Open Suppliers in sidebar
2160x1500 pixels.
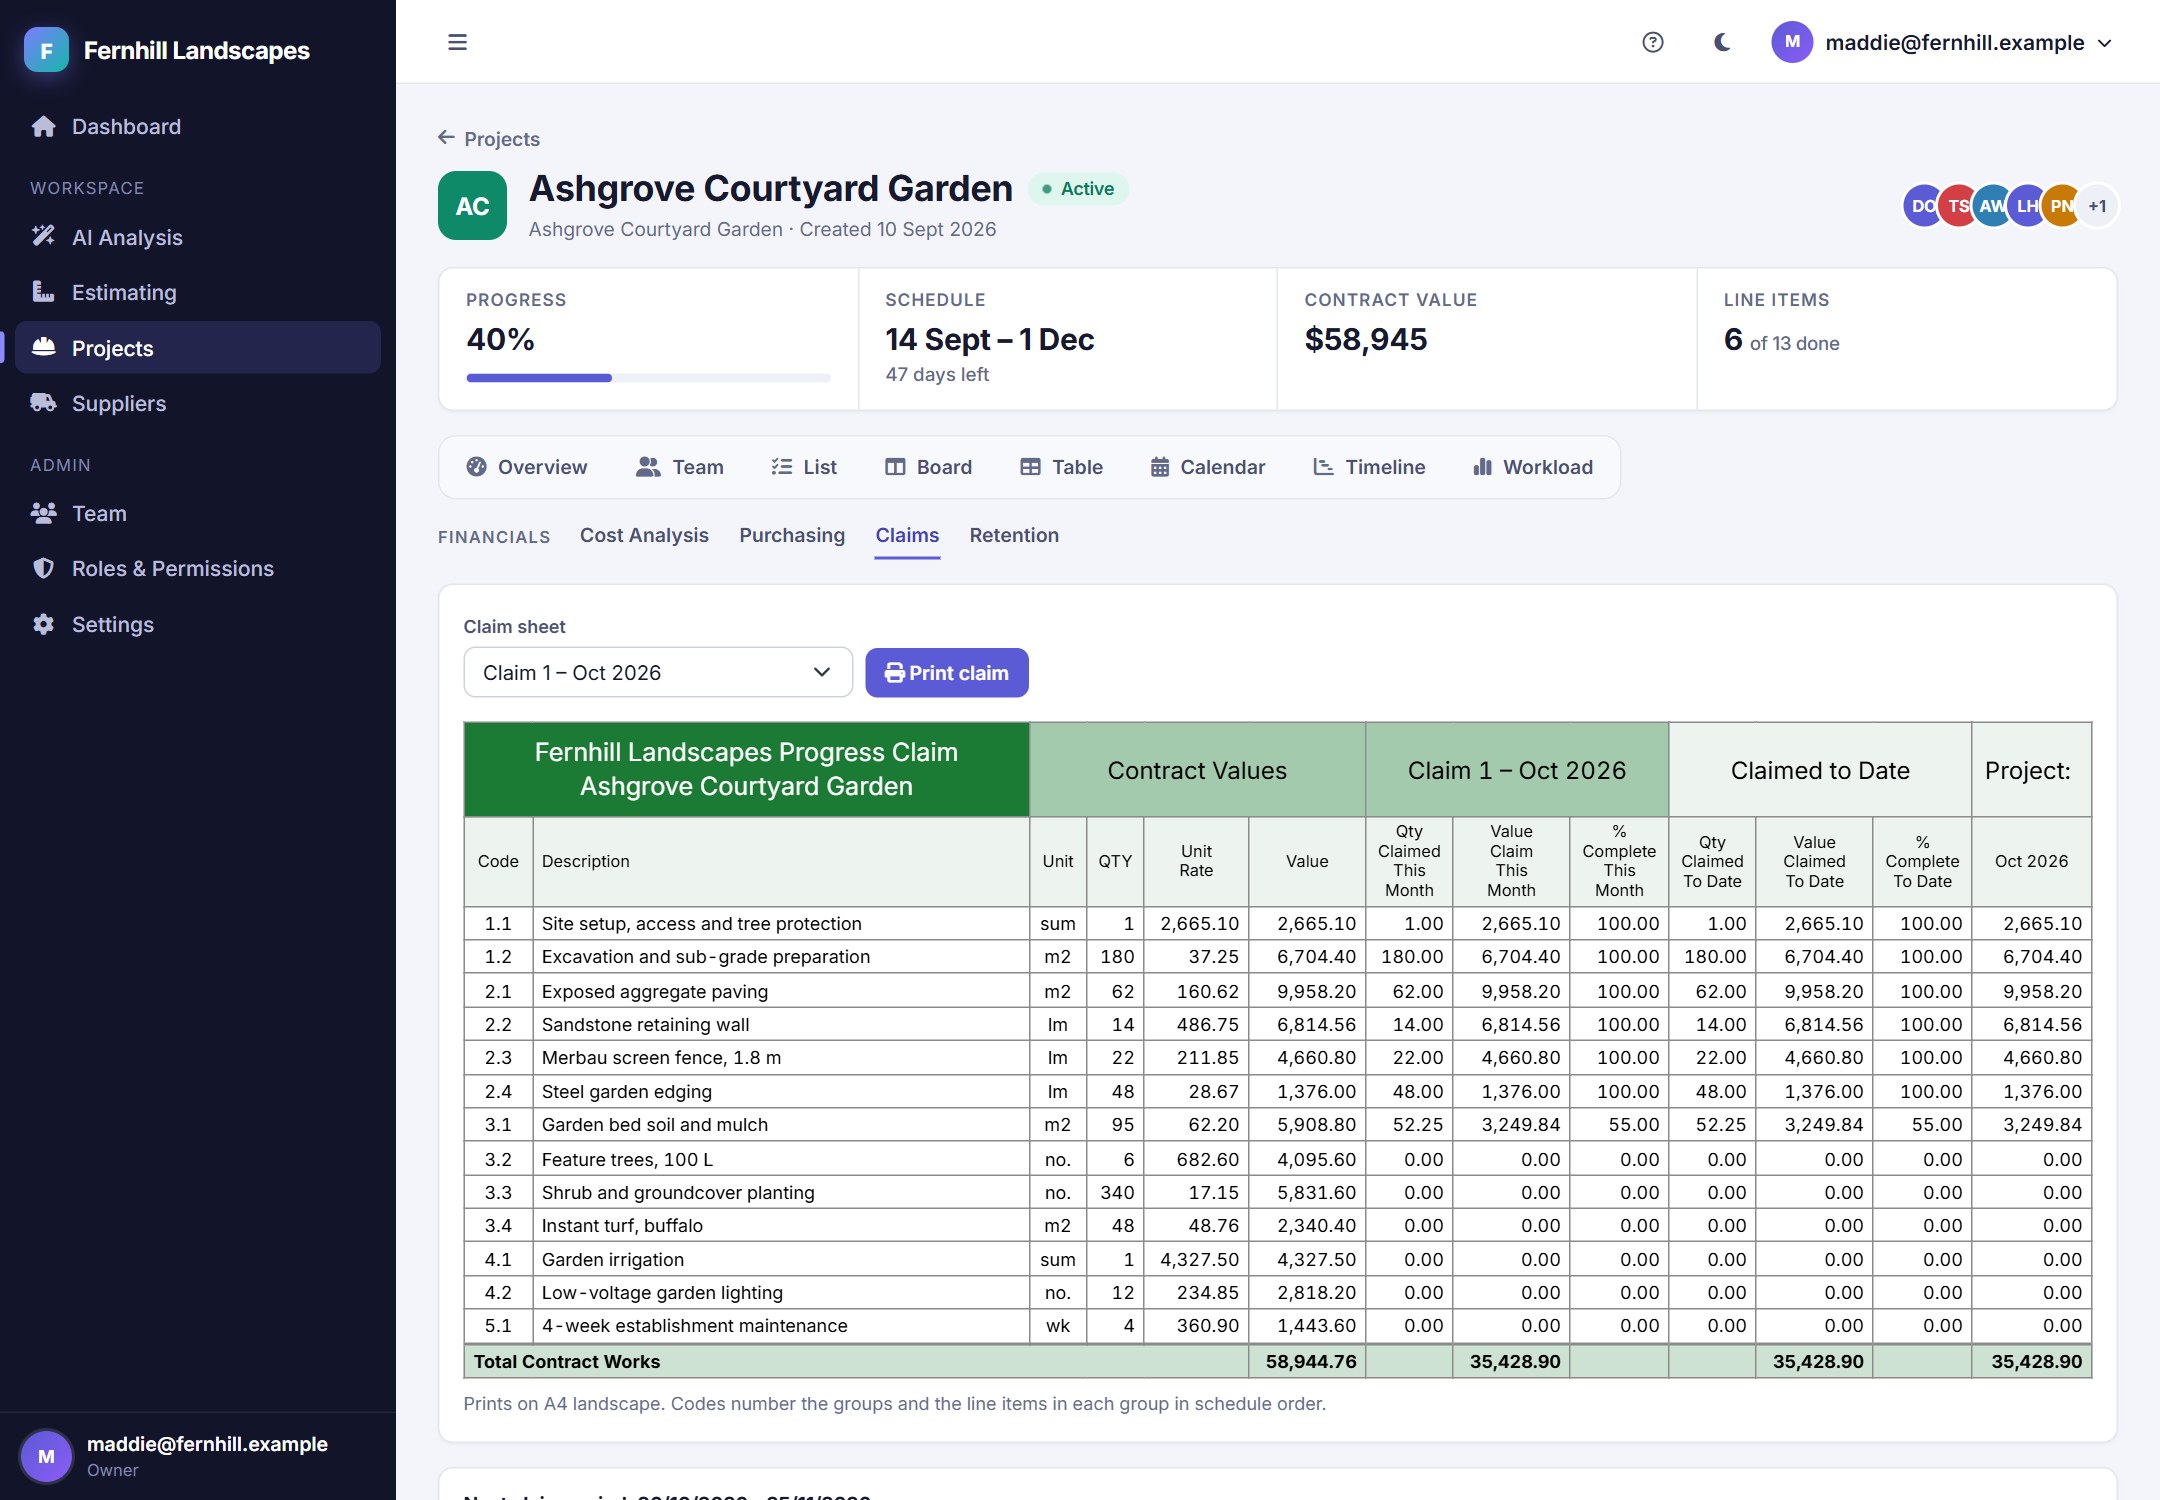coord(198,403)
